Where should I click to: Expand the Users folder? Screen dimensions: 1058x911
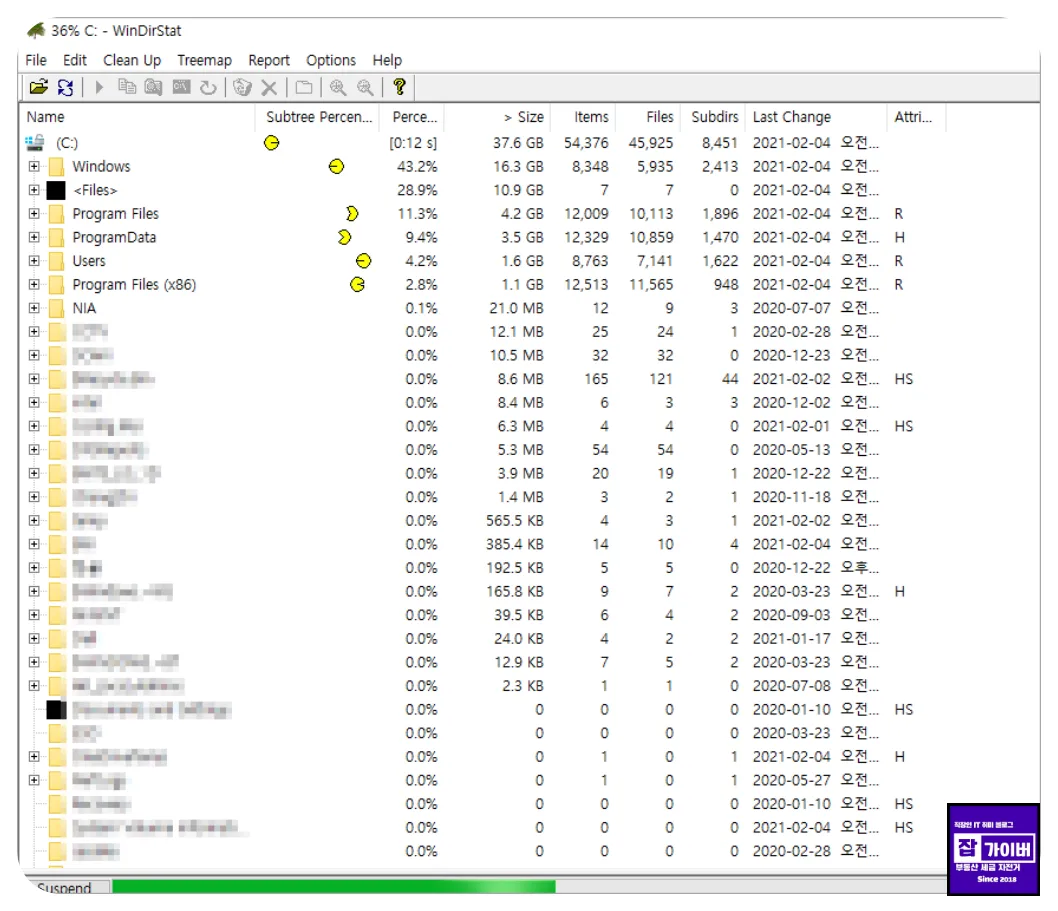coord(34,261)
